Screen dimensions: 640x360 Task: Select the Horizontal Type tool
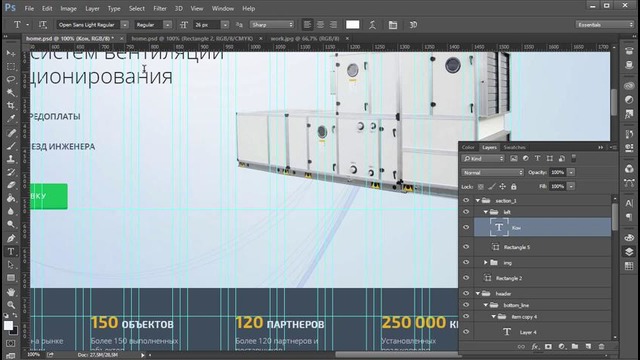[x=11, y=251]
